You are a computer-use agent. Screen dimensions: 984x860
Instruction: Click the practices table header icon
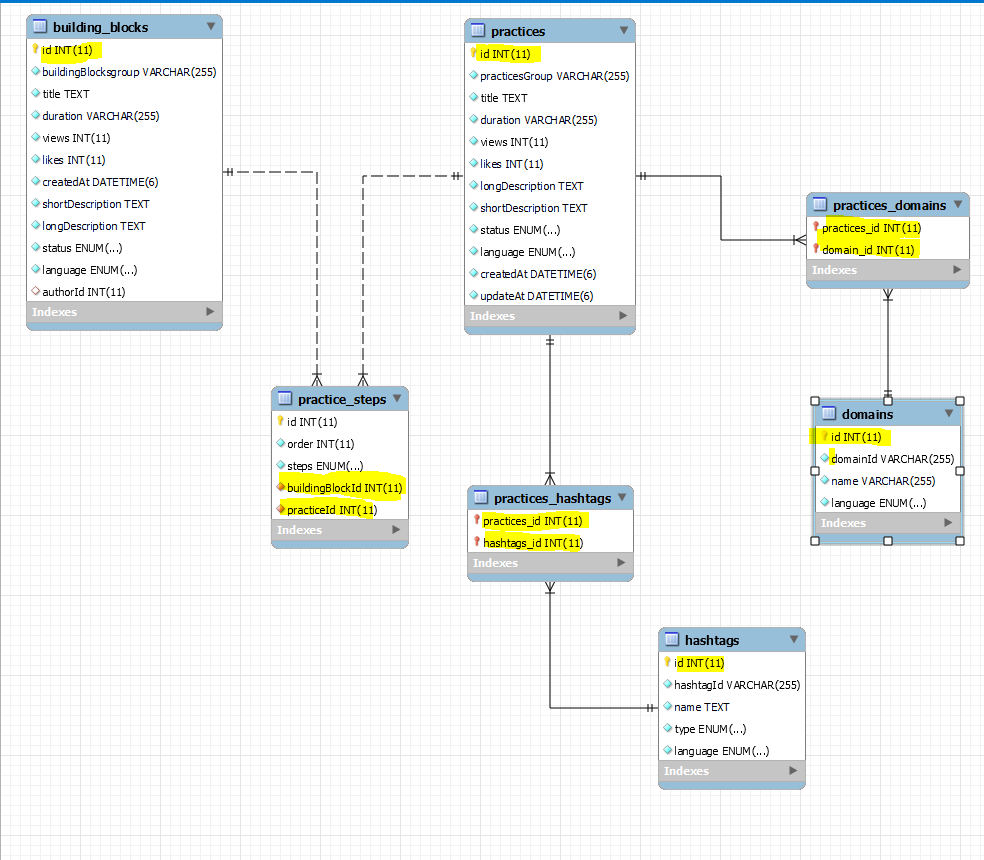pos(478,31)
